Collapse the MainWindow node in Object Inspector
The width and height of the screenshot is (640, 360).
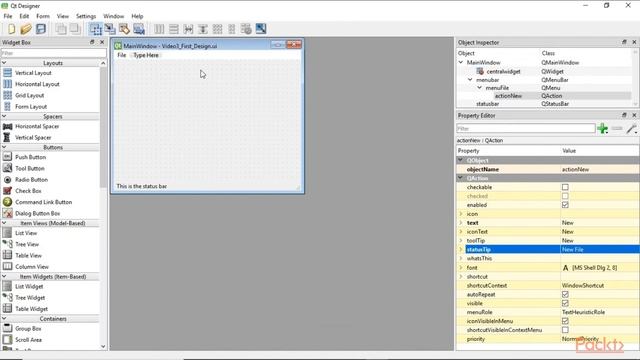coord(461,62)
